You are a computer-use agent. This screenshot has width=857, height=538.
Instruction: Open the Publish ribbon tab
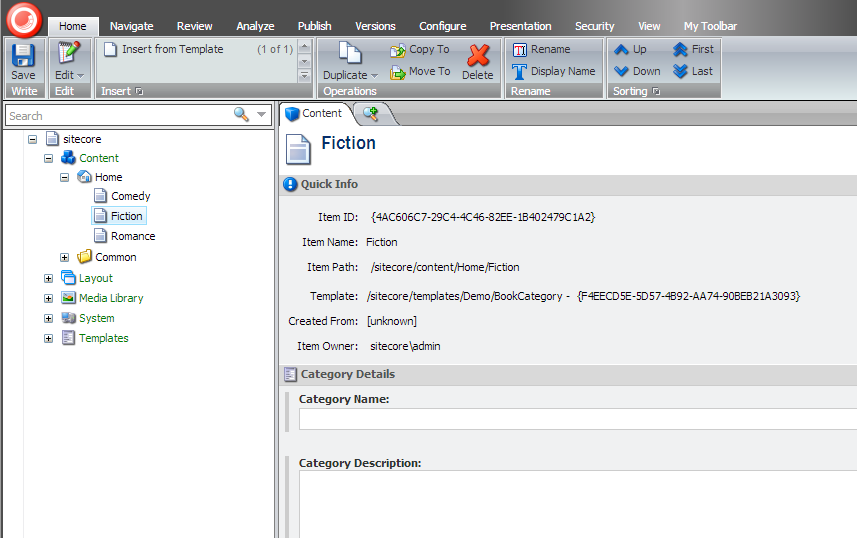pyautogui.click(x=314, y=26)
